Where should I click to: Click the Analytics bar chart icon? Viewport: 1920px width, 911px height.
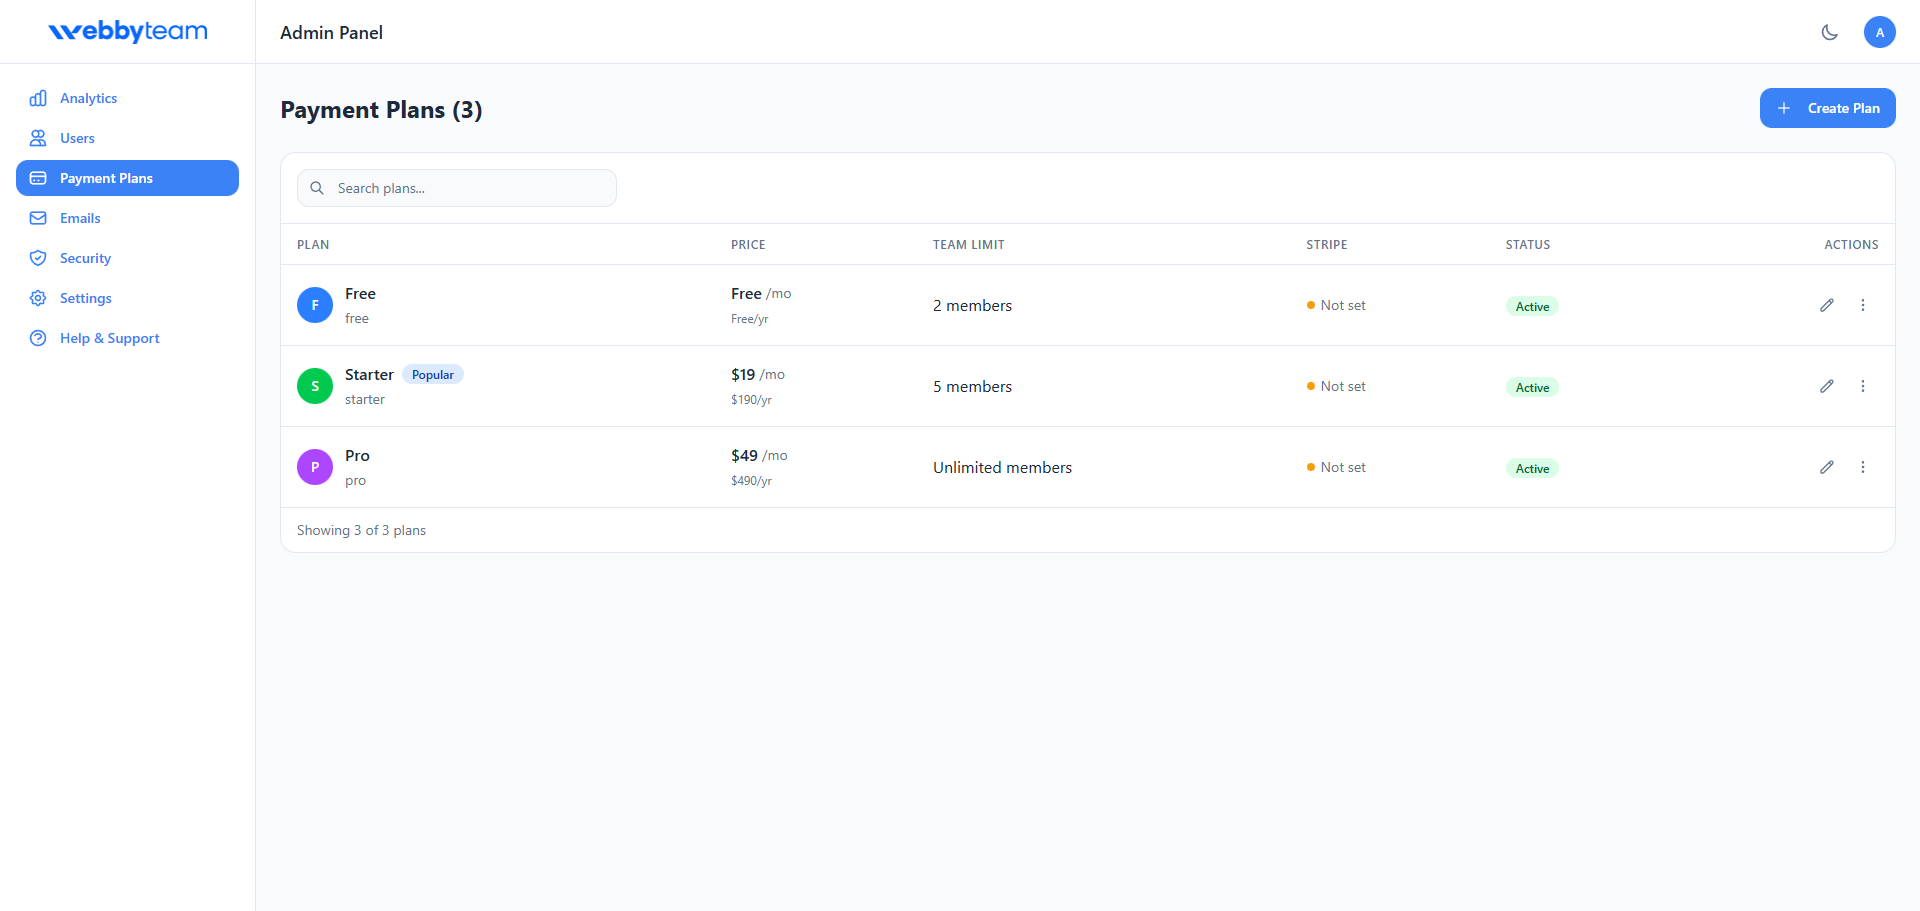(x=38, y=98)
